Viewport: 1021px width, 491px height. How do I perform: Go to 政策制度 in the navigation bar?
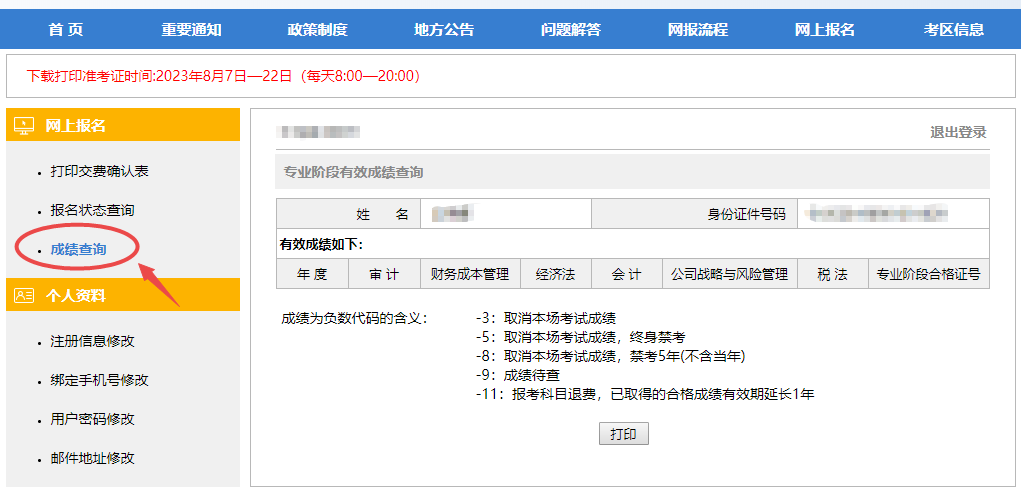pos(317,30)
